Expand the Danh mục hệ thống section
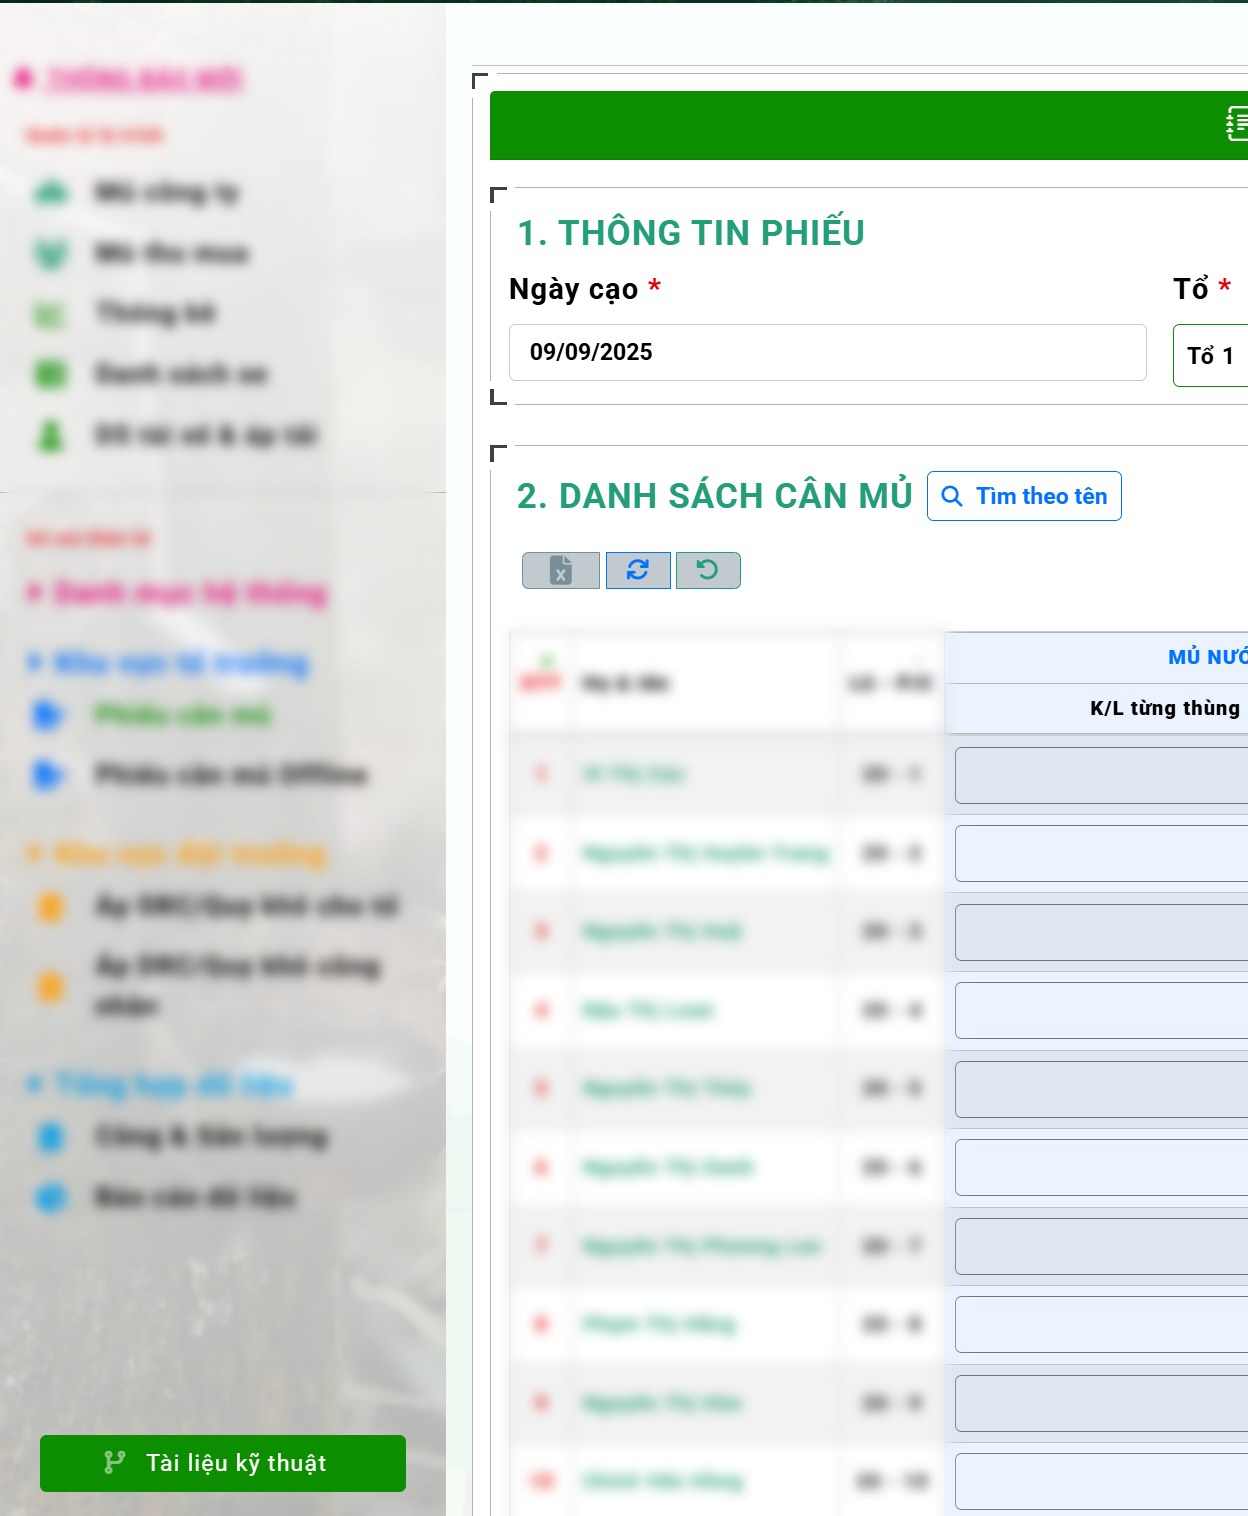The height and width of the screenshot is (1516, 1248). click(x=190, y=594)
